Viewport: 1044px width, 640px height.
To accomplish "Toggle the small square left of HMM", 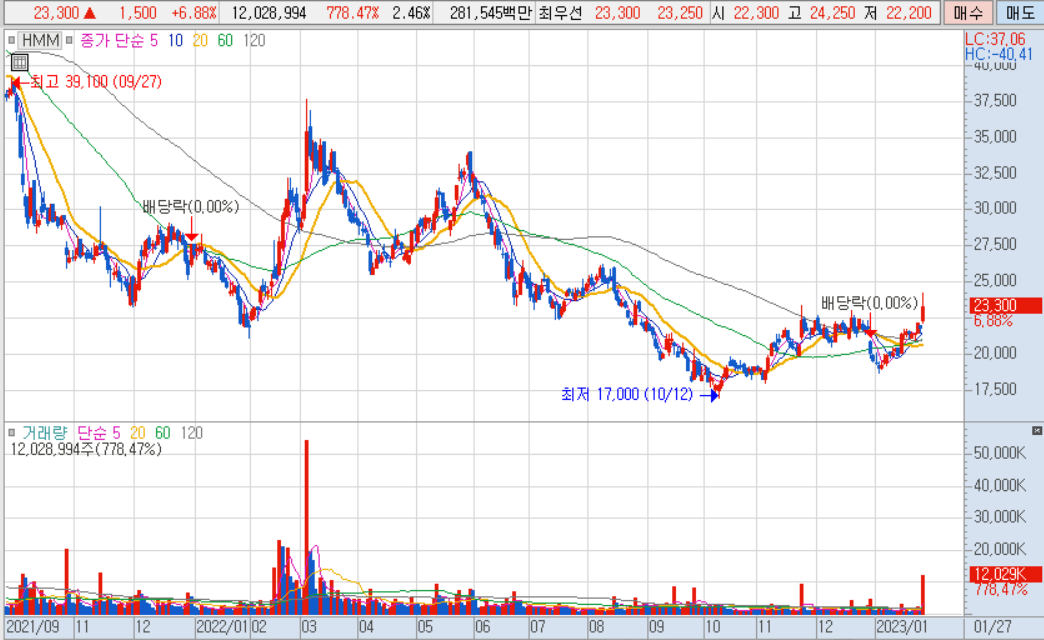I will [x=11, y=41].
